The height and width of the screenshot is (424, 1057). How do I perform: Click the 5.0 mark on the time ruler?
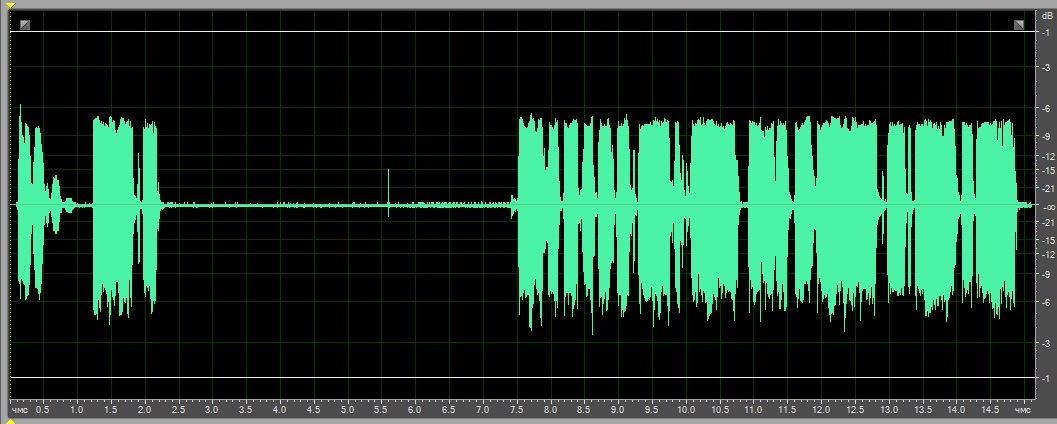[x=347, y=410]
